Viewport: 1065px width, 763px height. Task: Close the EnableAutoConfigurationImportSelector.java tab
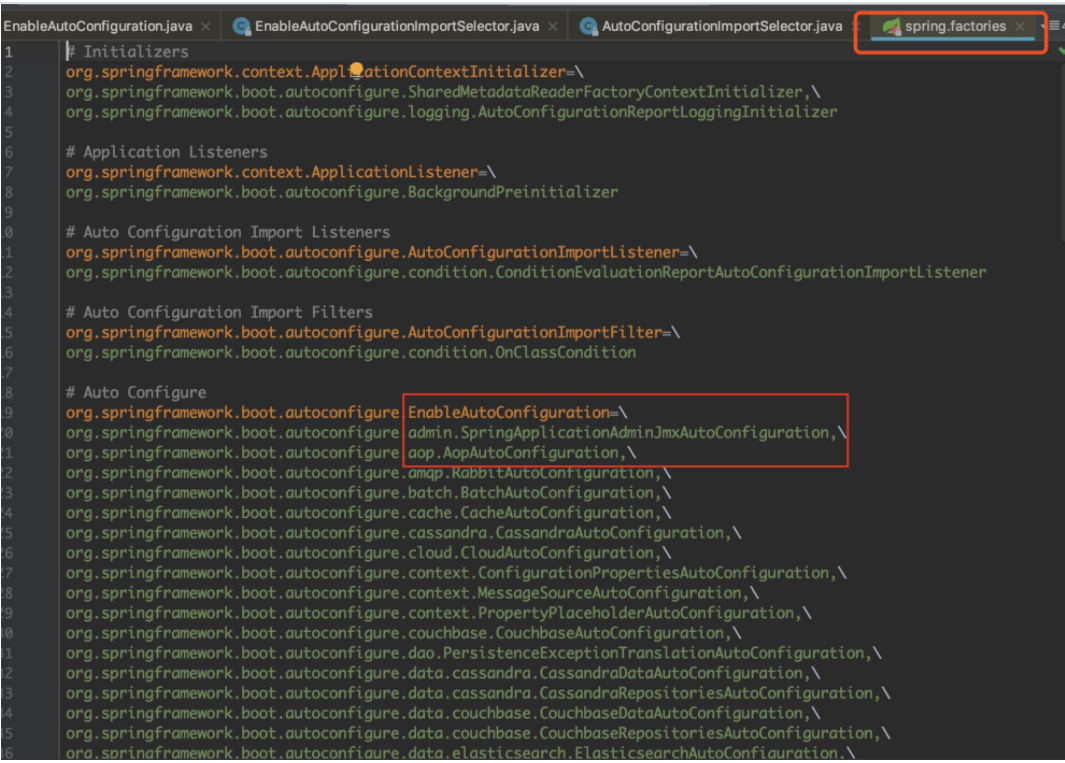(553, 26)
